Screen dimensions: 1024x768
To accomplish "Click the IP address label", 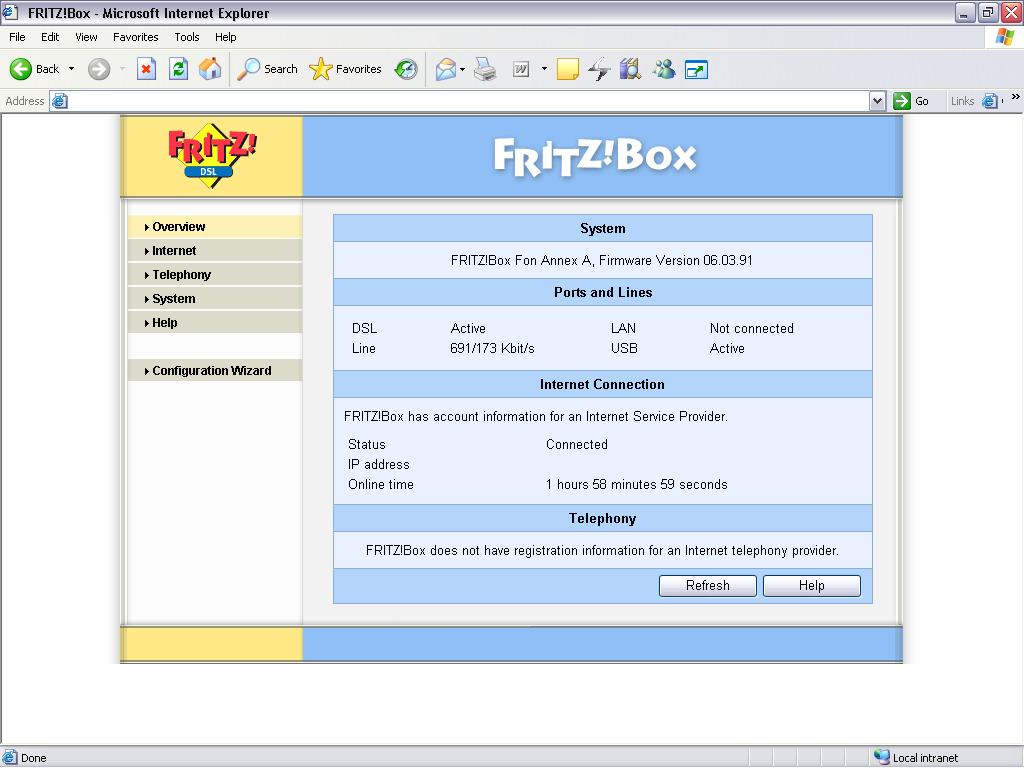I will (x=379, y=464).
